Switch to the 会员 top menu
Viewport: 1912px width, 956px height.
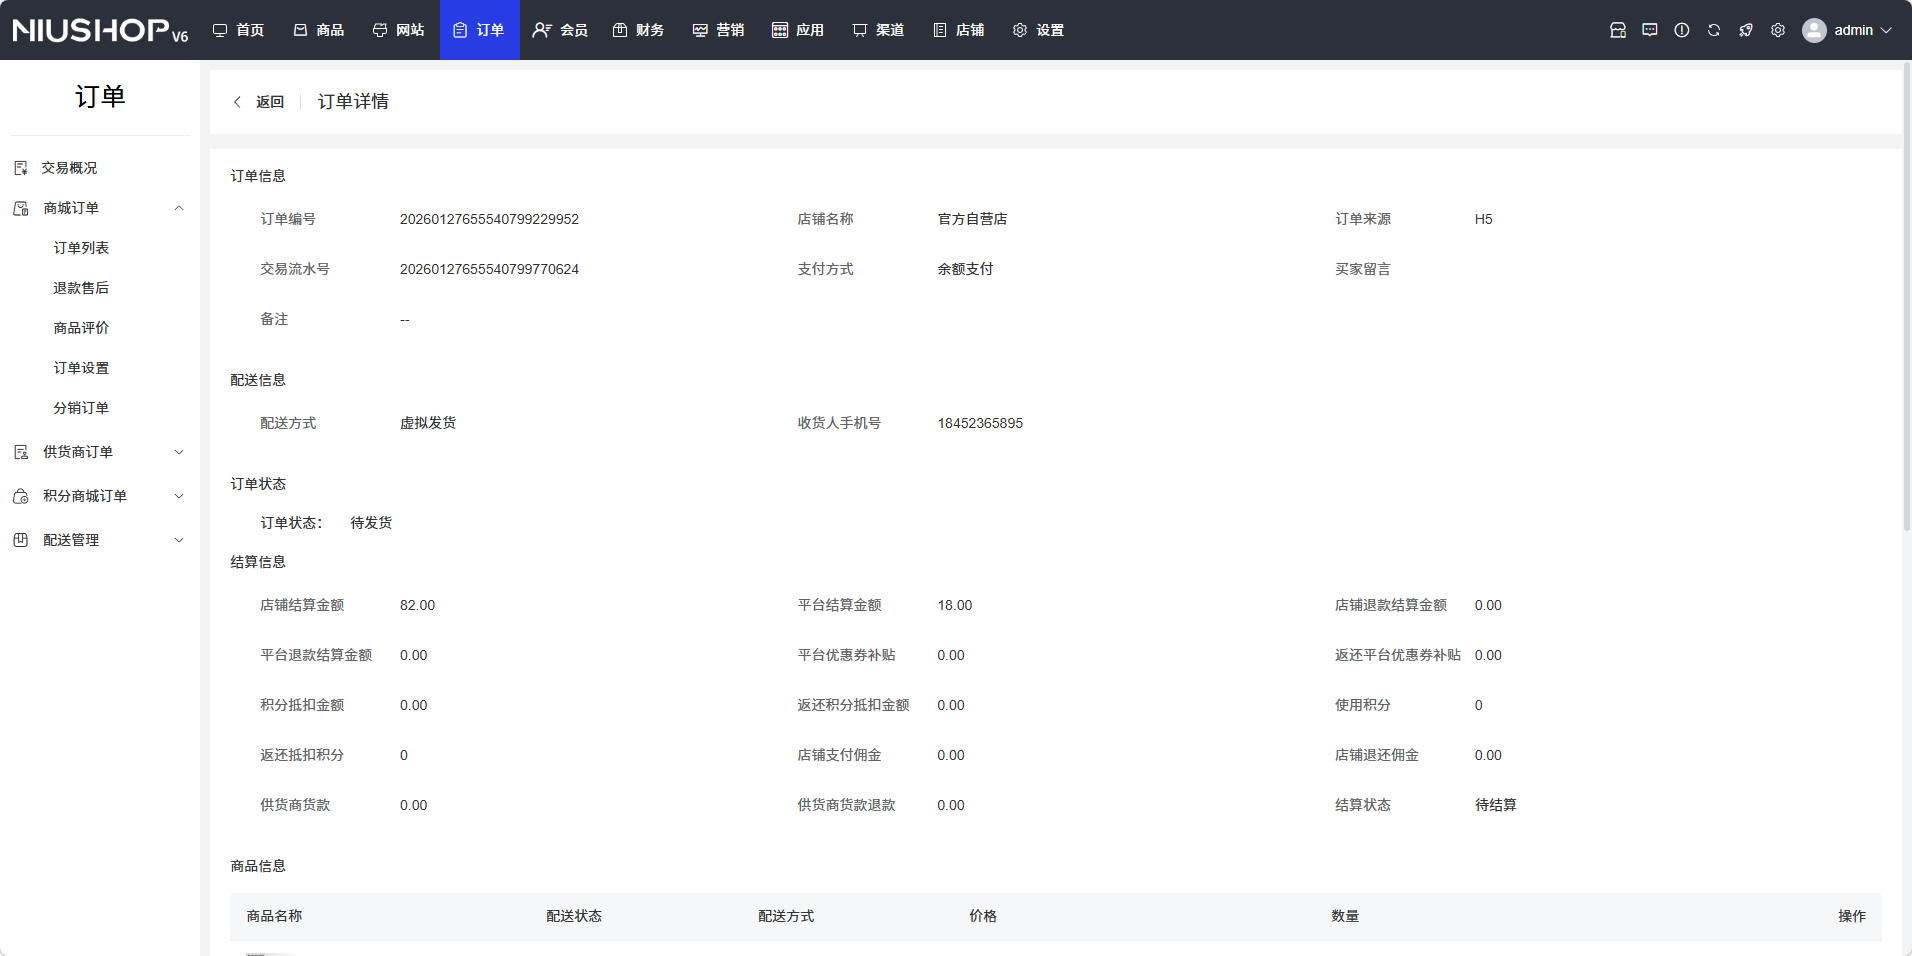pos(560,30)
